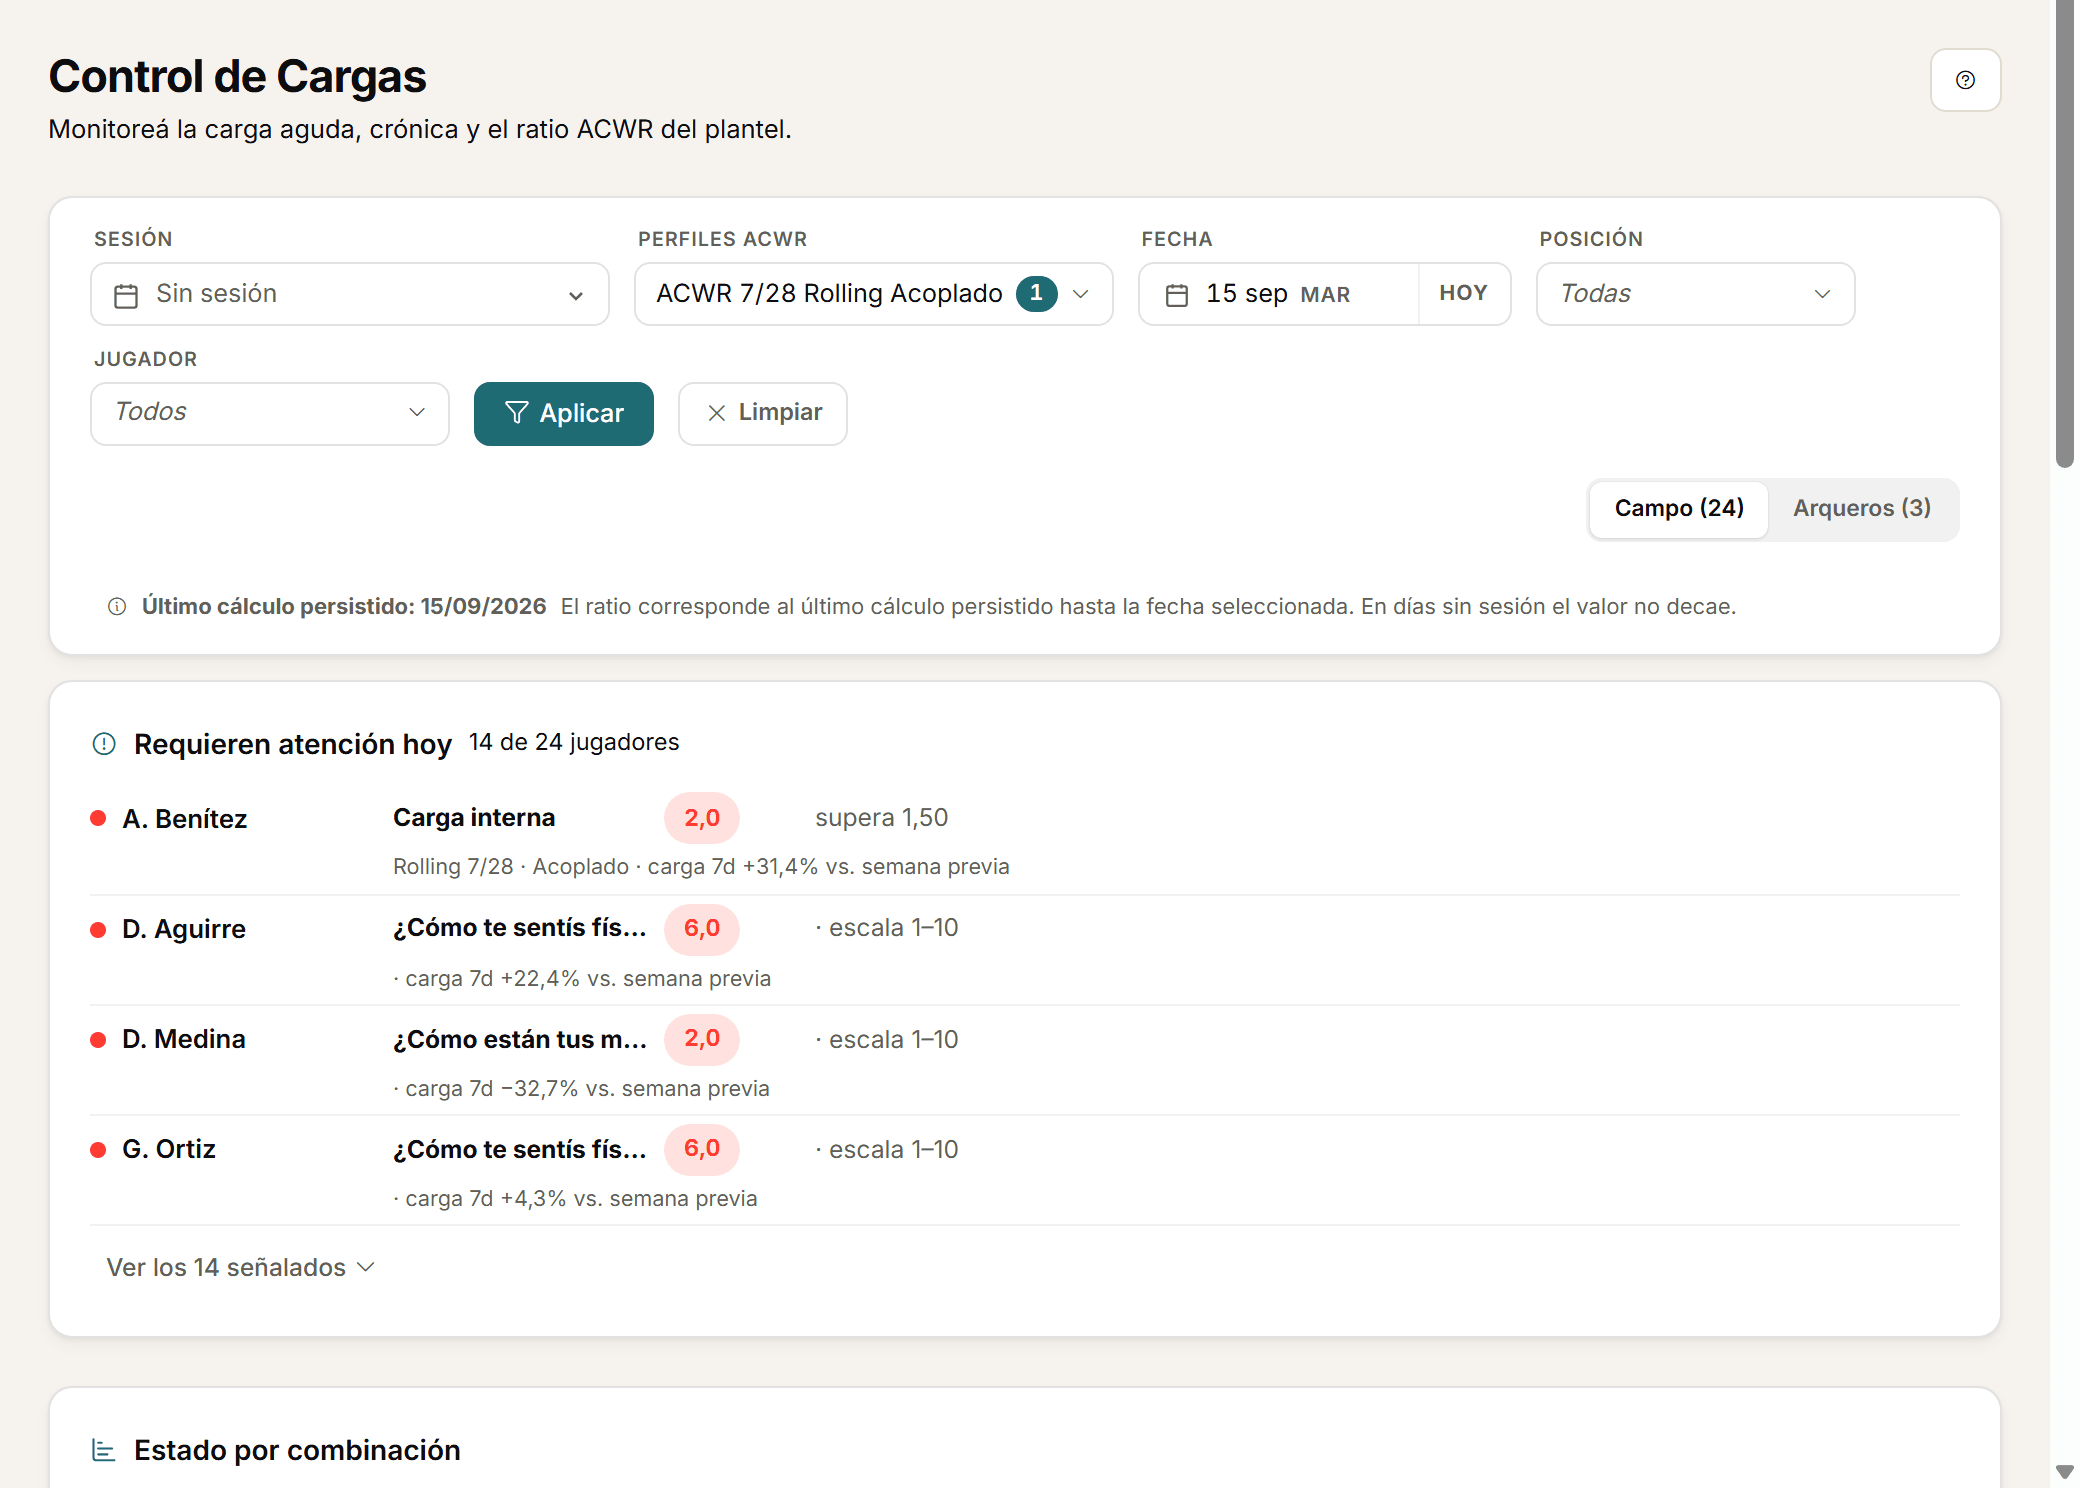
Task: Clear filters with the Limpiar button
Action: click(763, 414)
